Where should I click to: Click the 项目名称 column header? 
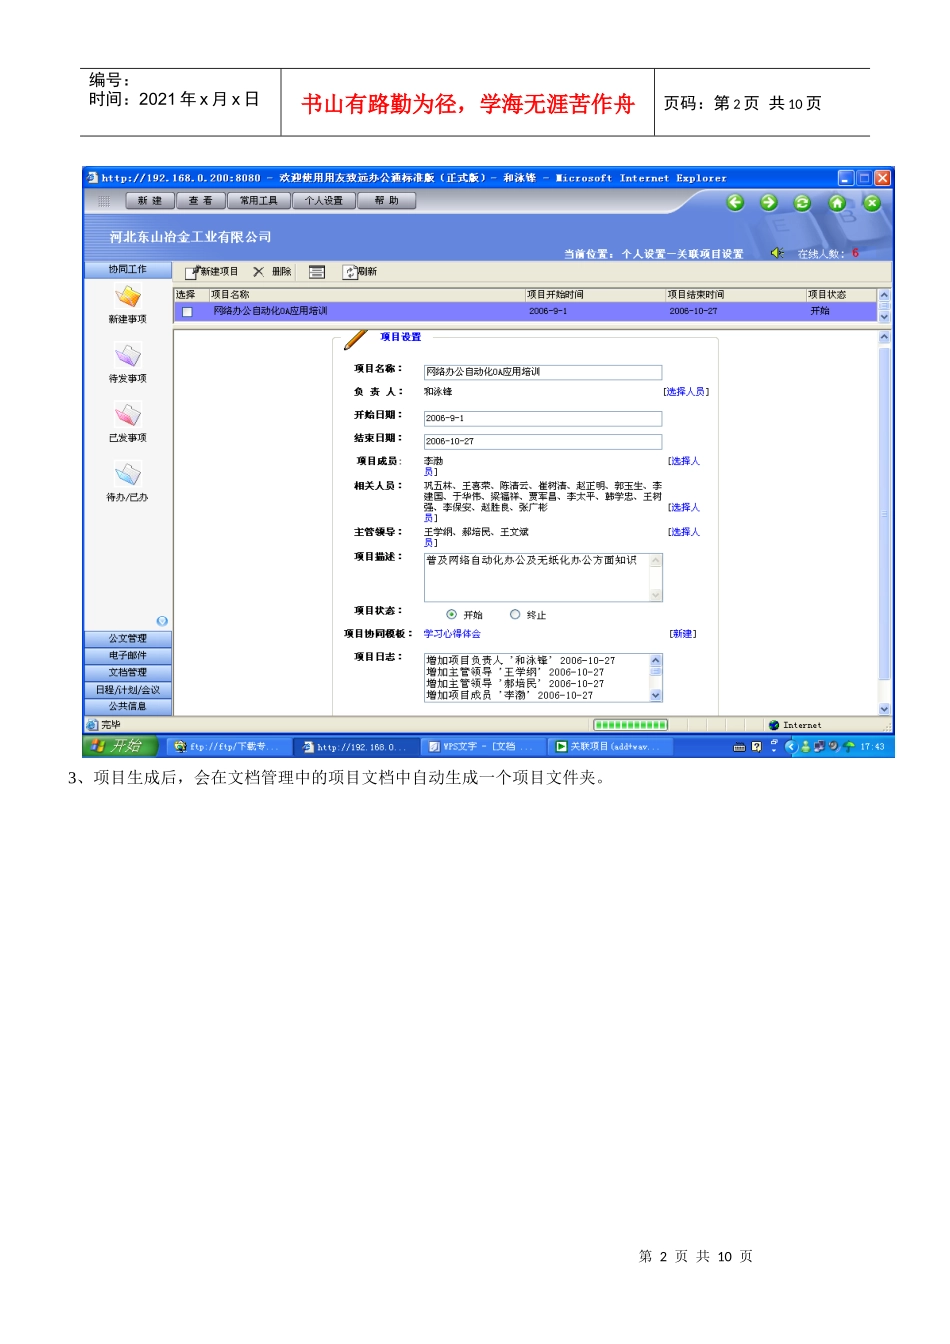[367, 295]
